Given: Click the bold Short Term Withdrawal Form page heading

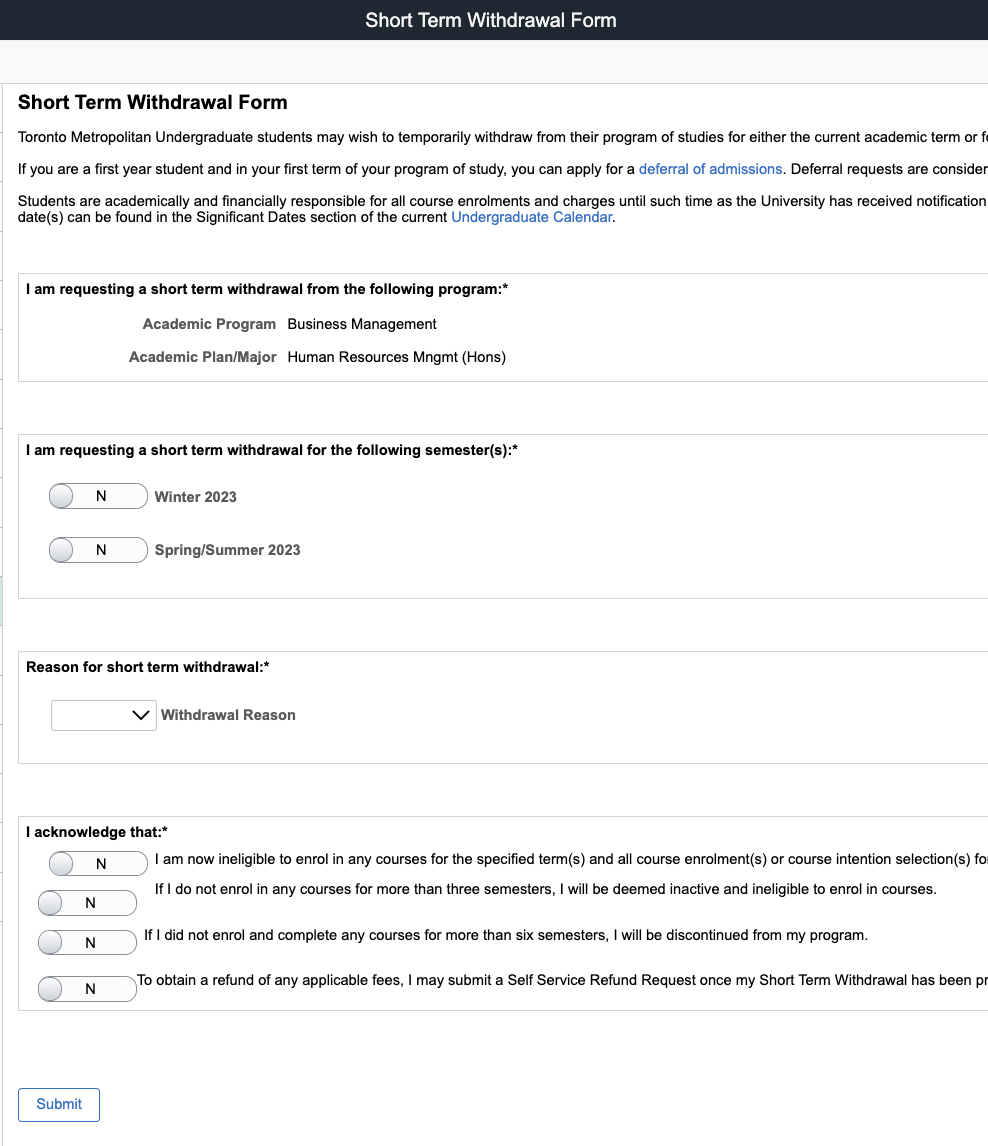Looking at the screenshot, I should [153, 102].
